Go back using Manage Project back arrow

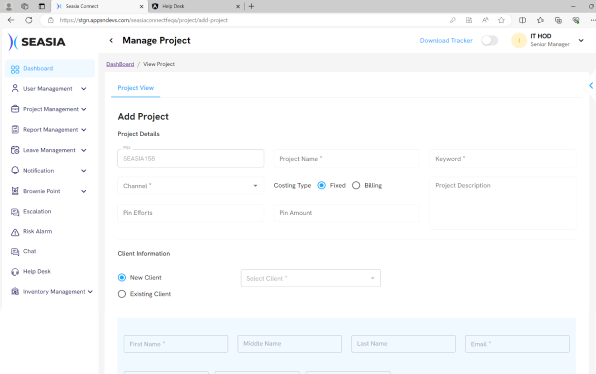tap(111, 40)
